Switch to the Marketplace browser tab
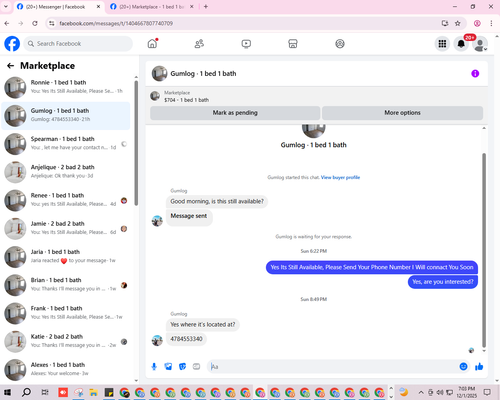This screenshot has width=500, height=400. pyautogui.click(x=152, y=7)
